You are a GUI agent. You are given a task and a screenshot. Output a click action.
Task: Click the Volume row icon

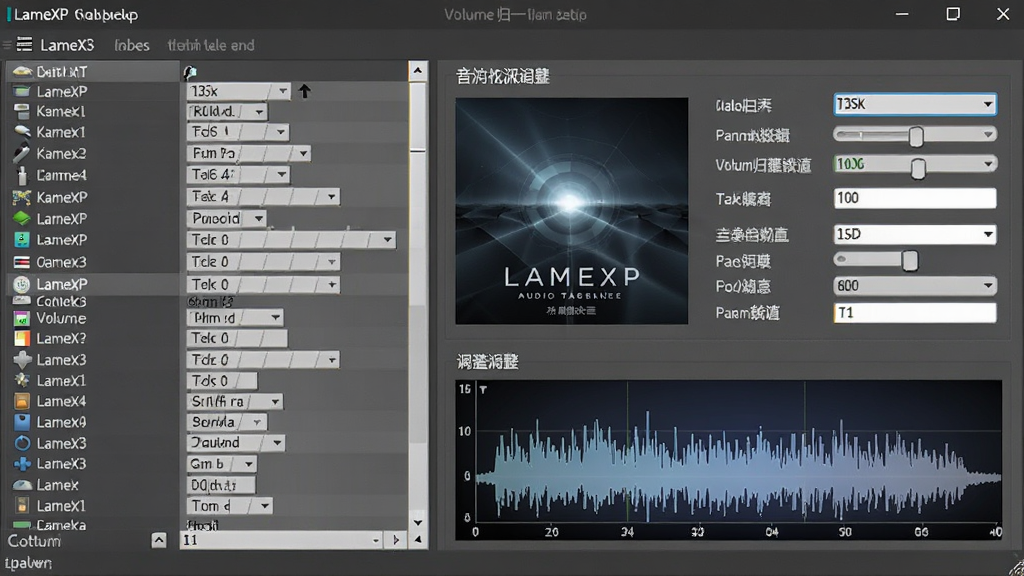[22, 319]
